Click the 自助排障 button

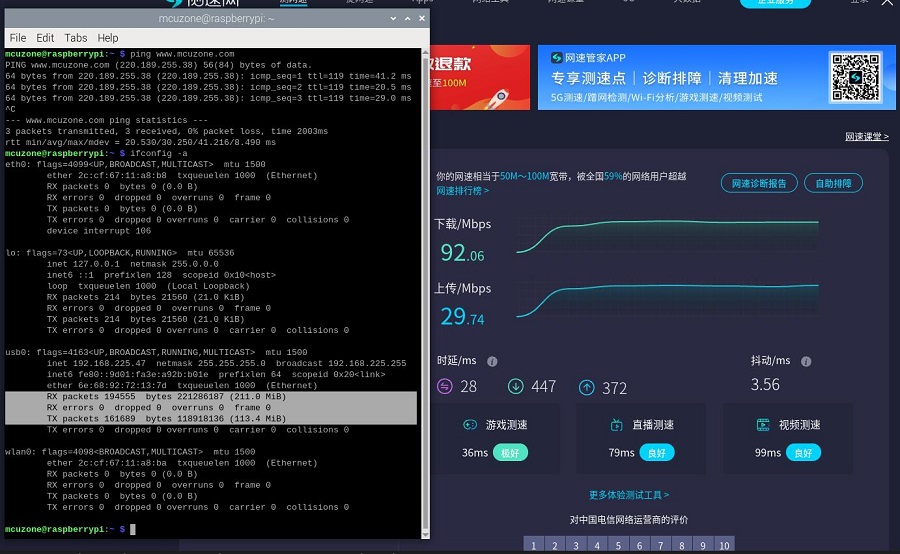click(833, 183)
